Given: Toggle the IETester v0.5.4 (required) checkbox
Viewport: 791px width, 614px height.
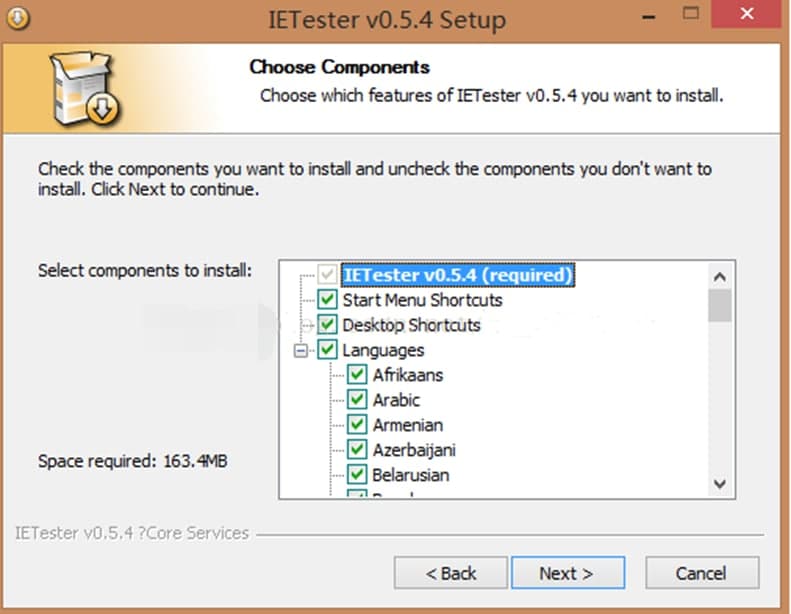Looking at the screenshot, I should (327, 274).
